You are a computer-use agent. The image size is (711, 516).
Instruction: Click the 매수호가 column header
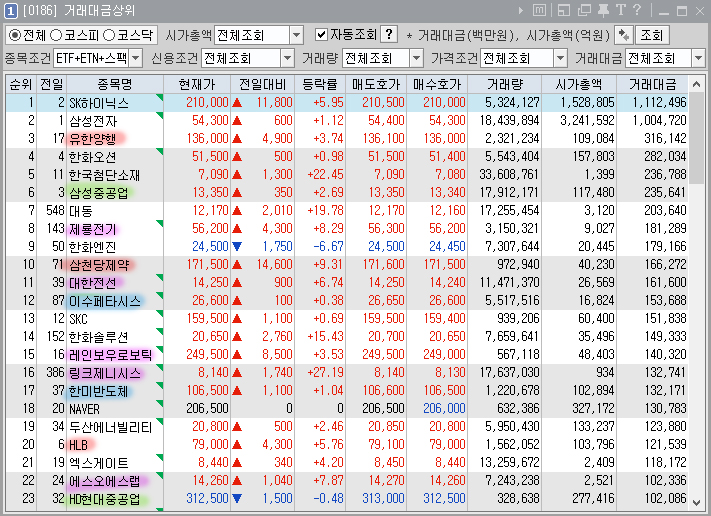(x=437, y=84)
